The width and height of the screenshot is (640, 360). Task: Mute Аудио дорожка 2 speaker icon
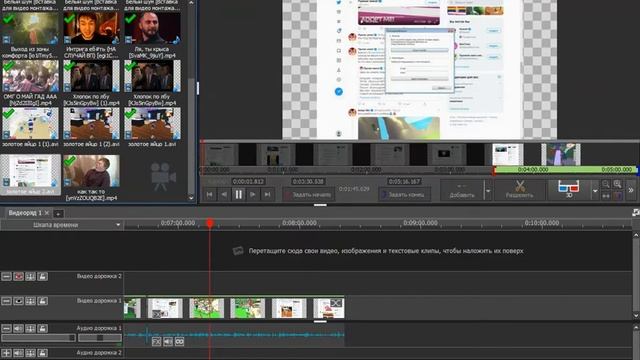click(x=18, y=353)
